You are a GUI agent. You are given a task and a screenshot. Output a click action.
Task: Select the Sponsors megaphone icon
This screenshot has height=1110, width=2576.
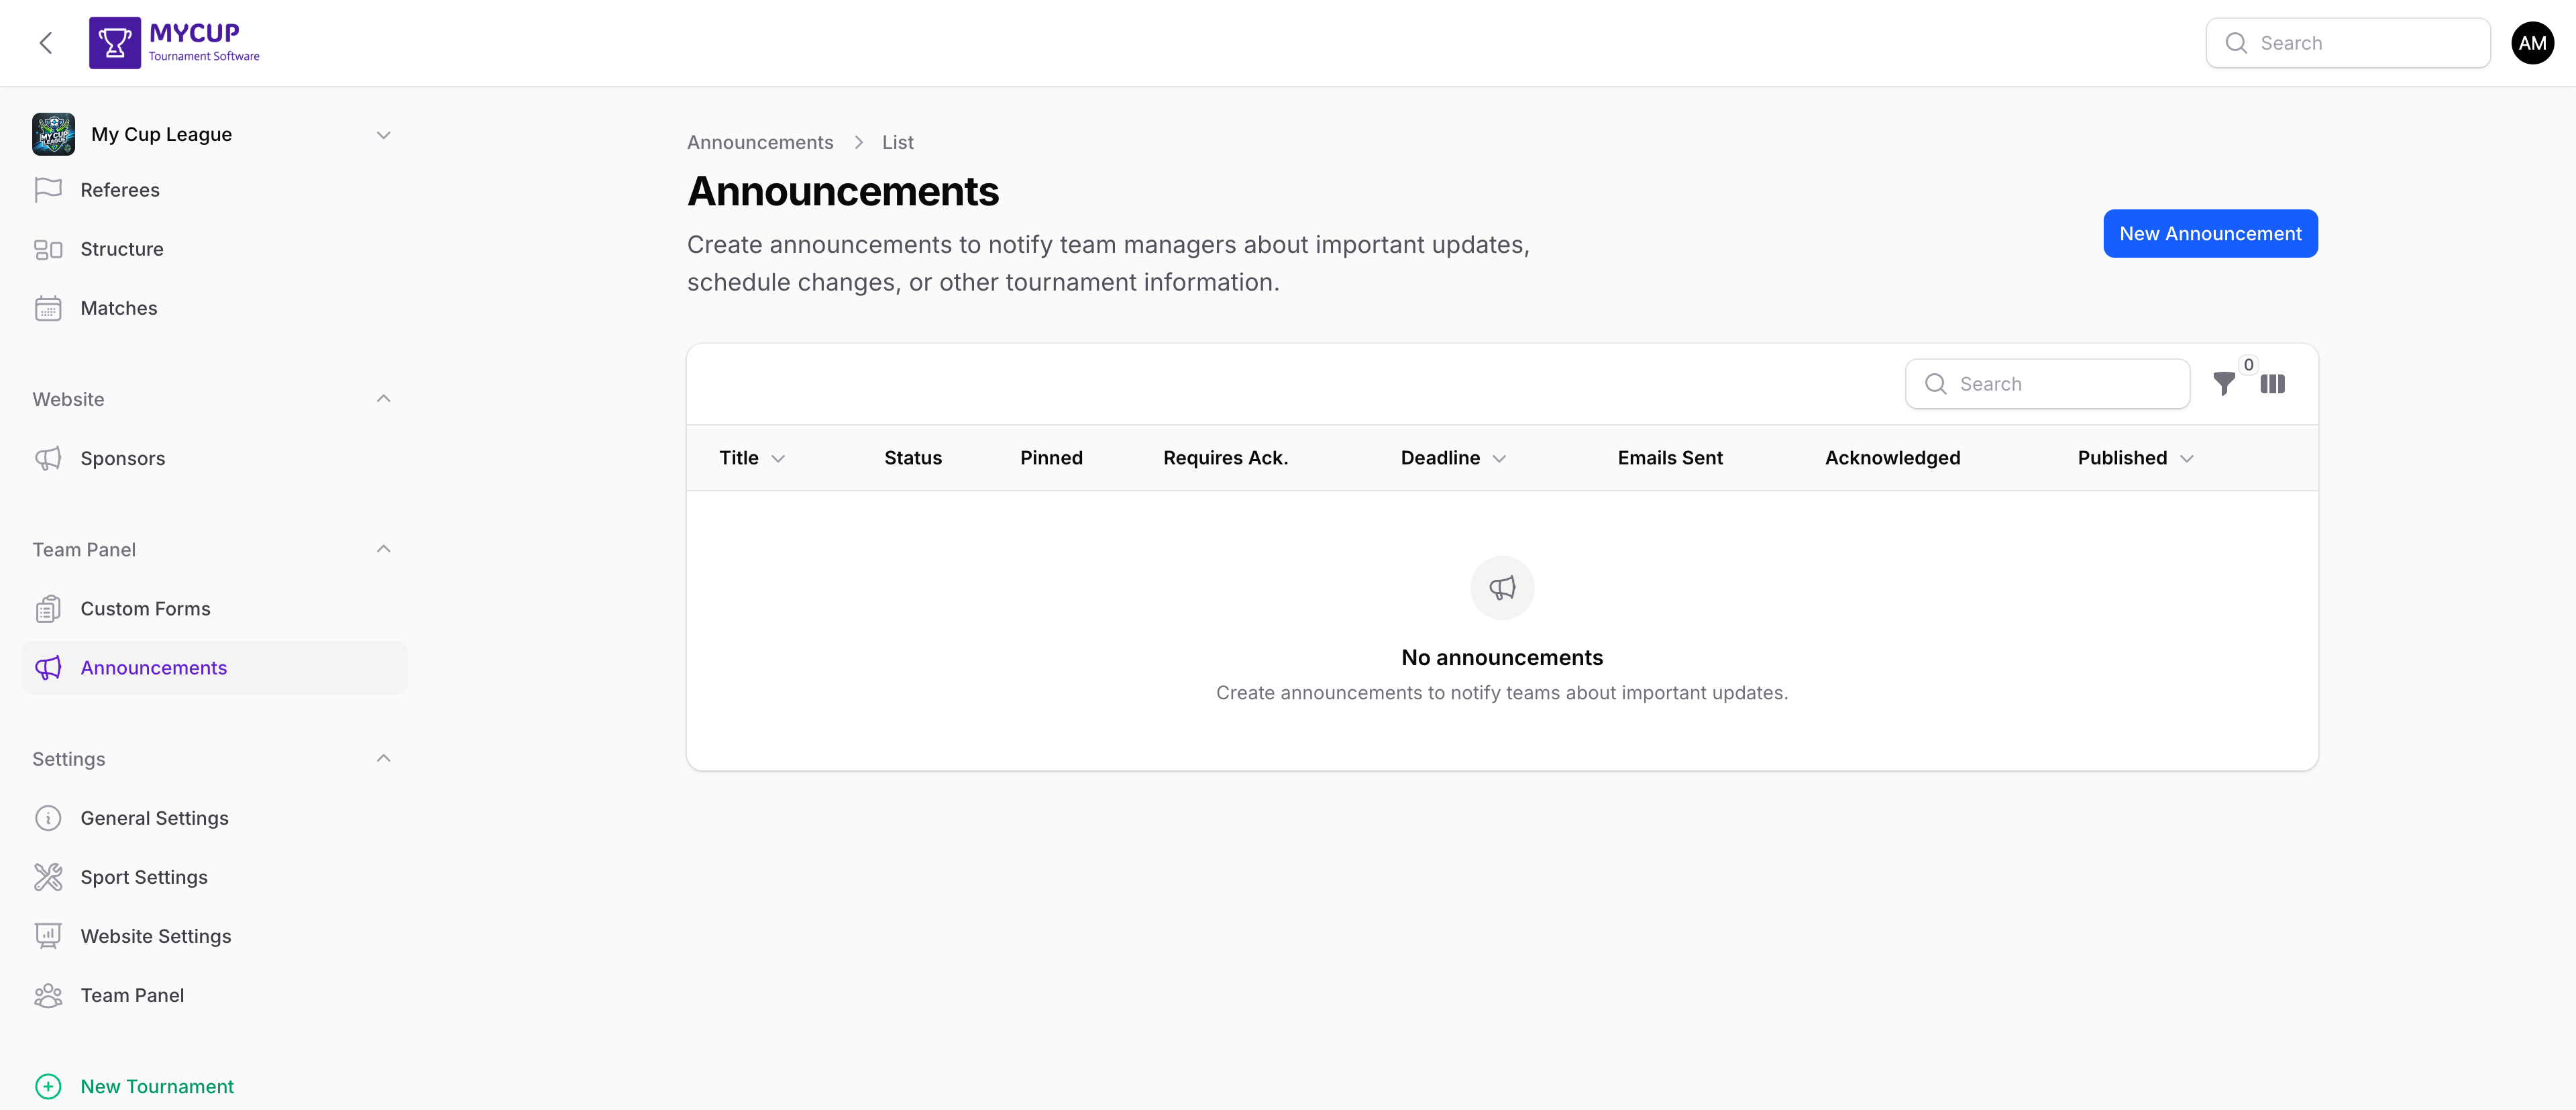pyautogui.click(x=48, y=458)
